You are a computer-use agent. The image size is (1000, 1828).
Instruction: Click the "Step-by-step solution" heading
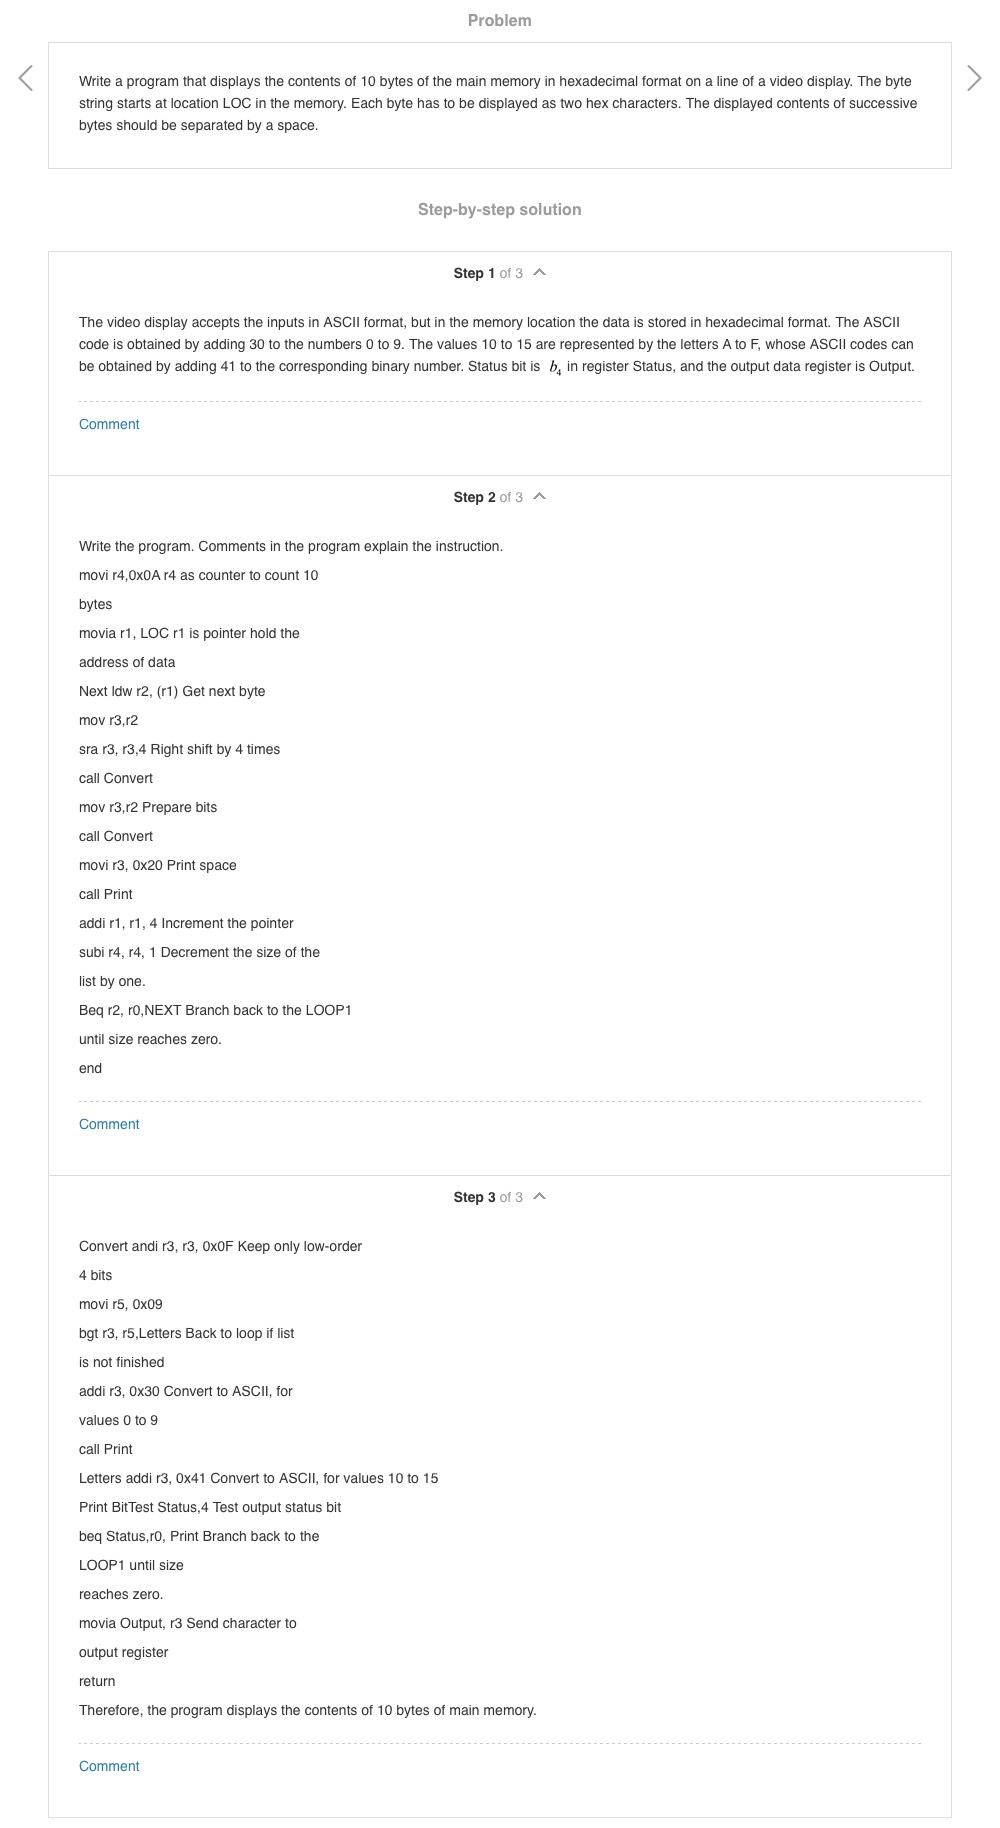tap(499, 209)
